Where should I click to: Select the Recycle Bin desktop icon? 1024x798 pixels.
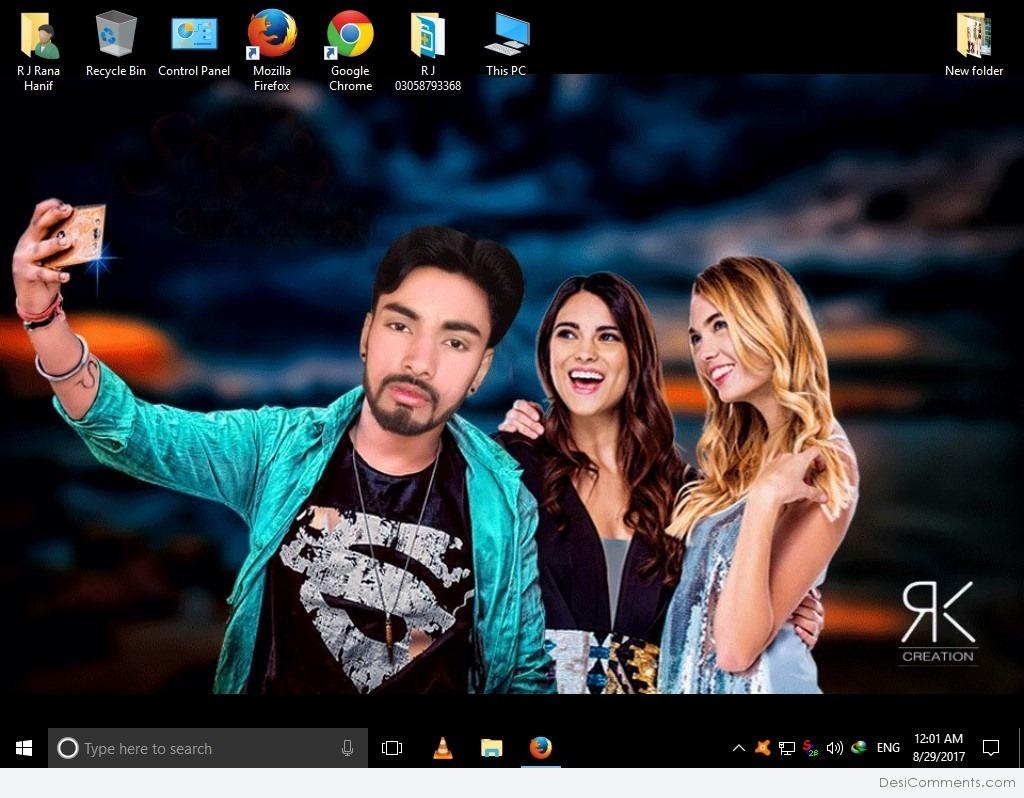coord(116,44)
